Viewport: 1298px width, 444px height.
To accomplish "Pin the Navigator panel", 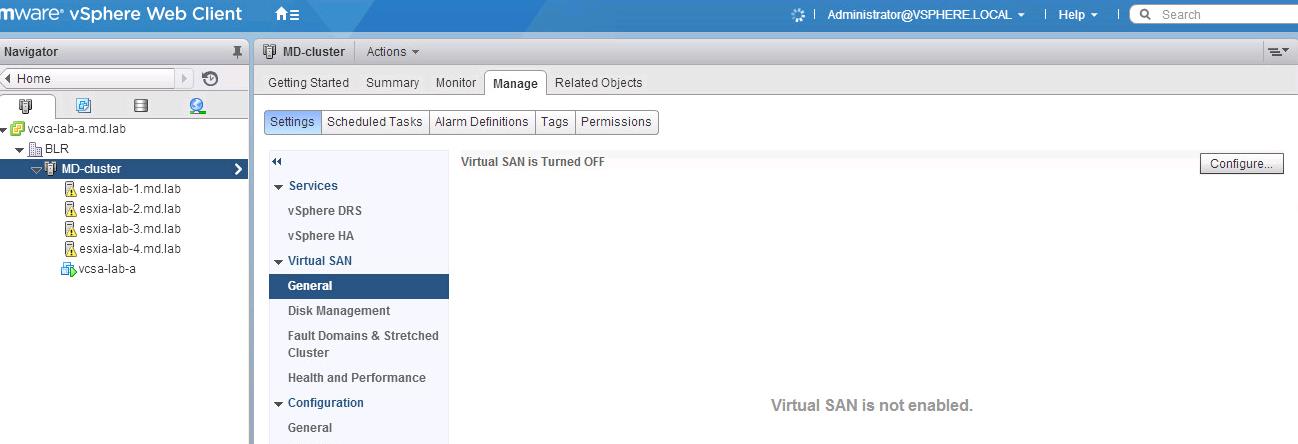I will coord(237,52).
